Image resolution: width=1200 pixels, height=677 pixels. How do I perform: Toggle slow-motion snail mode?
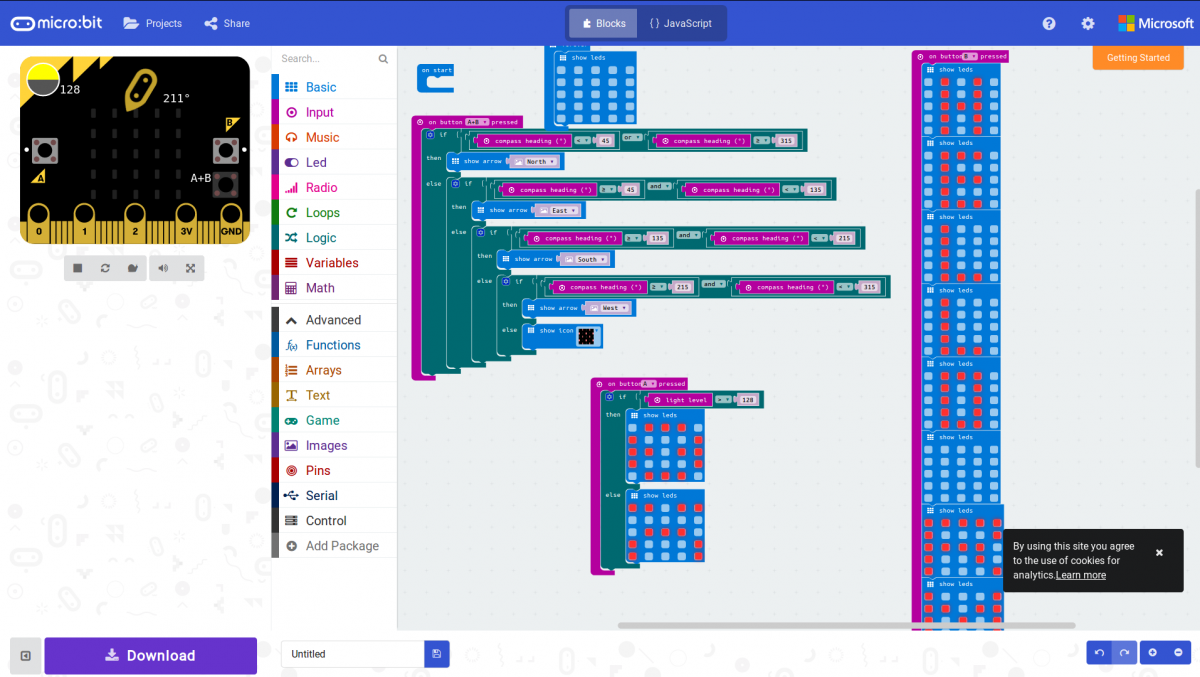pyautogui.click(x=131, y=268)
